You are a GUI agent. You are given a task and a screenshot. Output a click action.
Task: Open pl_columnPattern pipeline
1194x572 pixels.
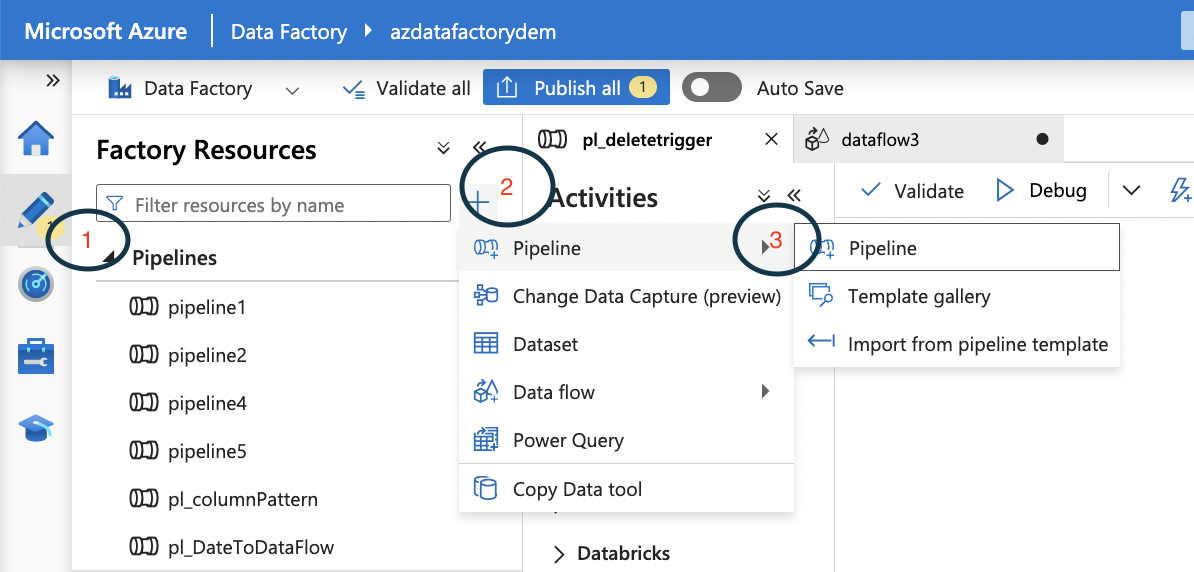pos(243,500)
